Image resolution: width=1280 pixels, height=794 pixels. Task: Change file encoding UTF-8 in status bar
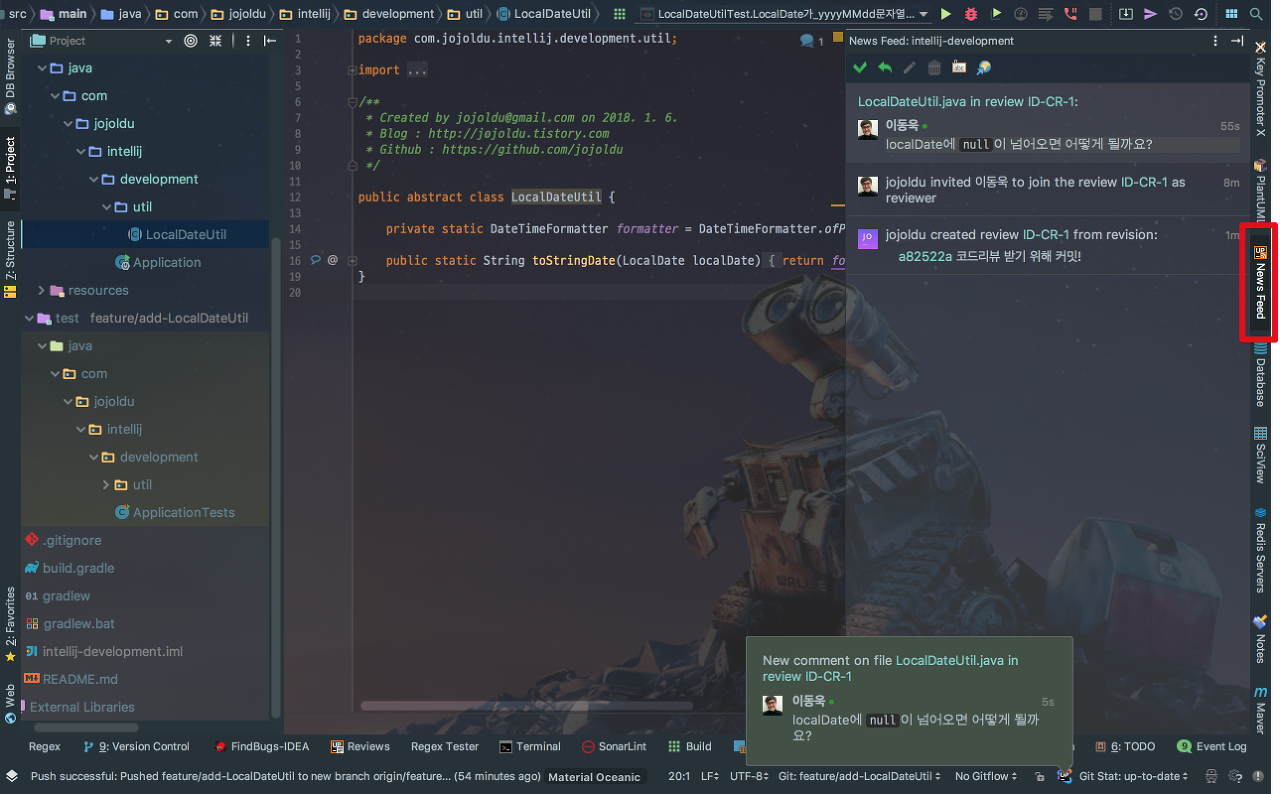pyautogui.click(x=749, y=776)
